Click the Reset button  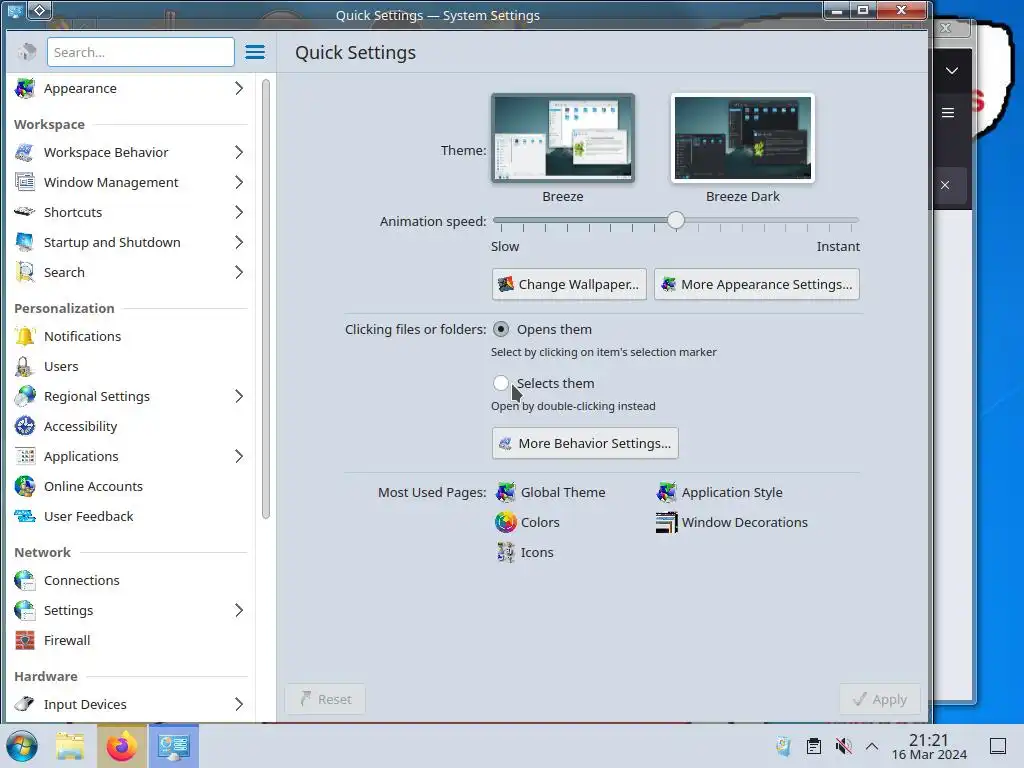[325, 699]
